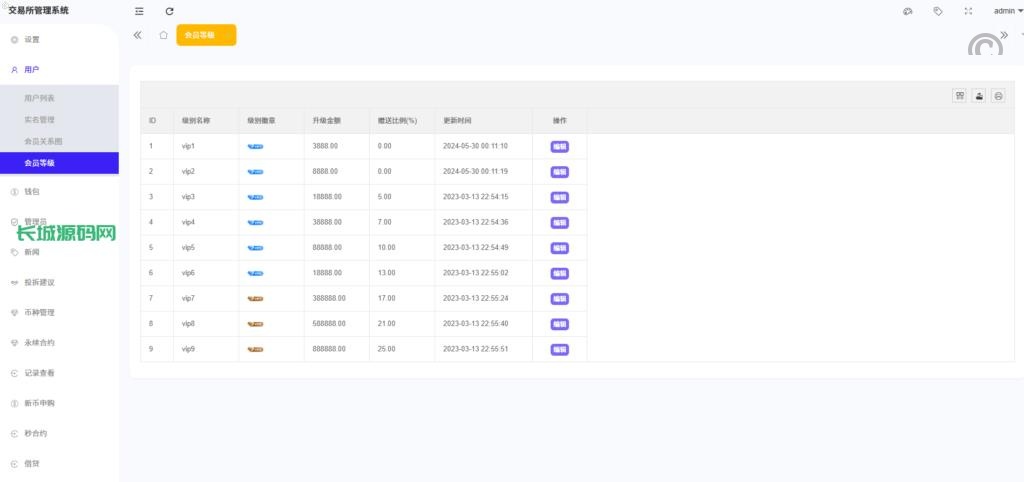Viewport: 1024px width, 482px height.
Task: Collapse the 用户 sidebar menu
Action: 32,70
